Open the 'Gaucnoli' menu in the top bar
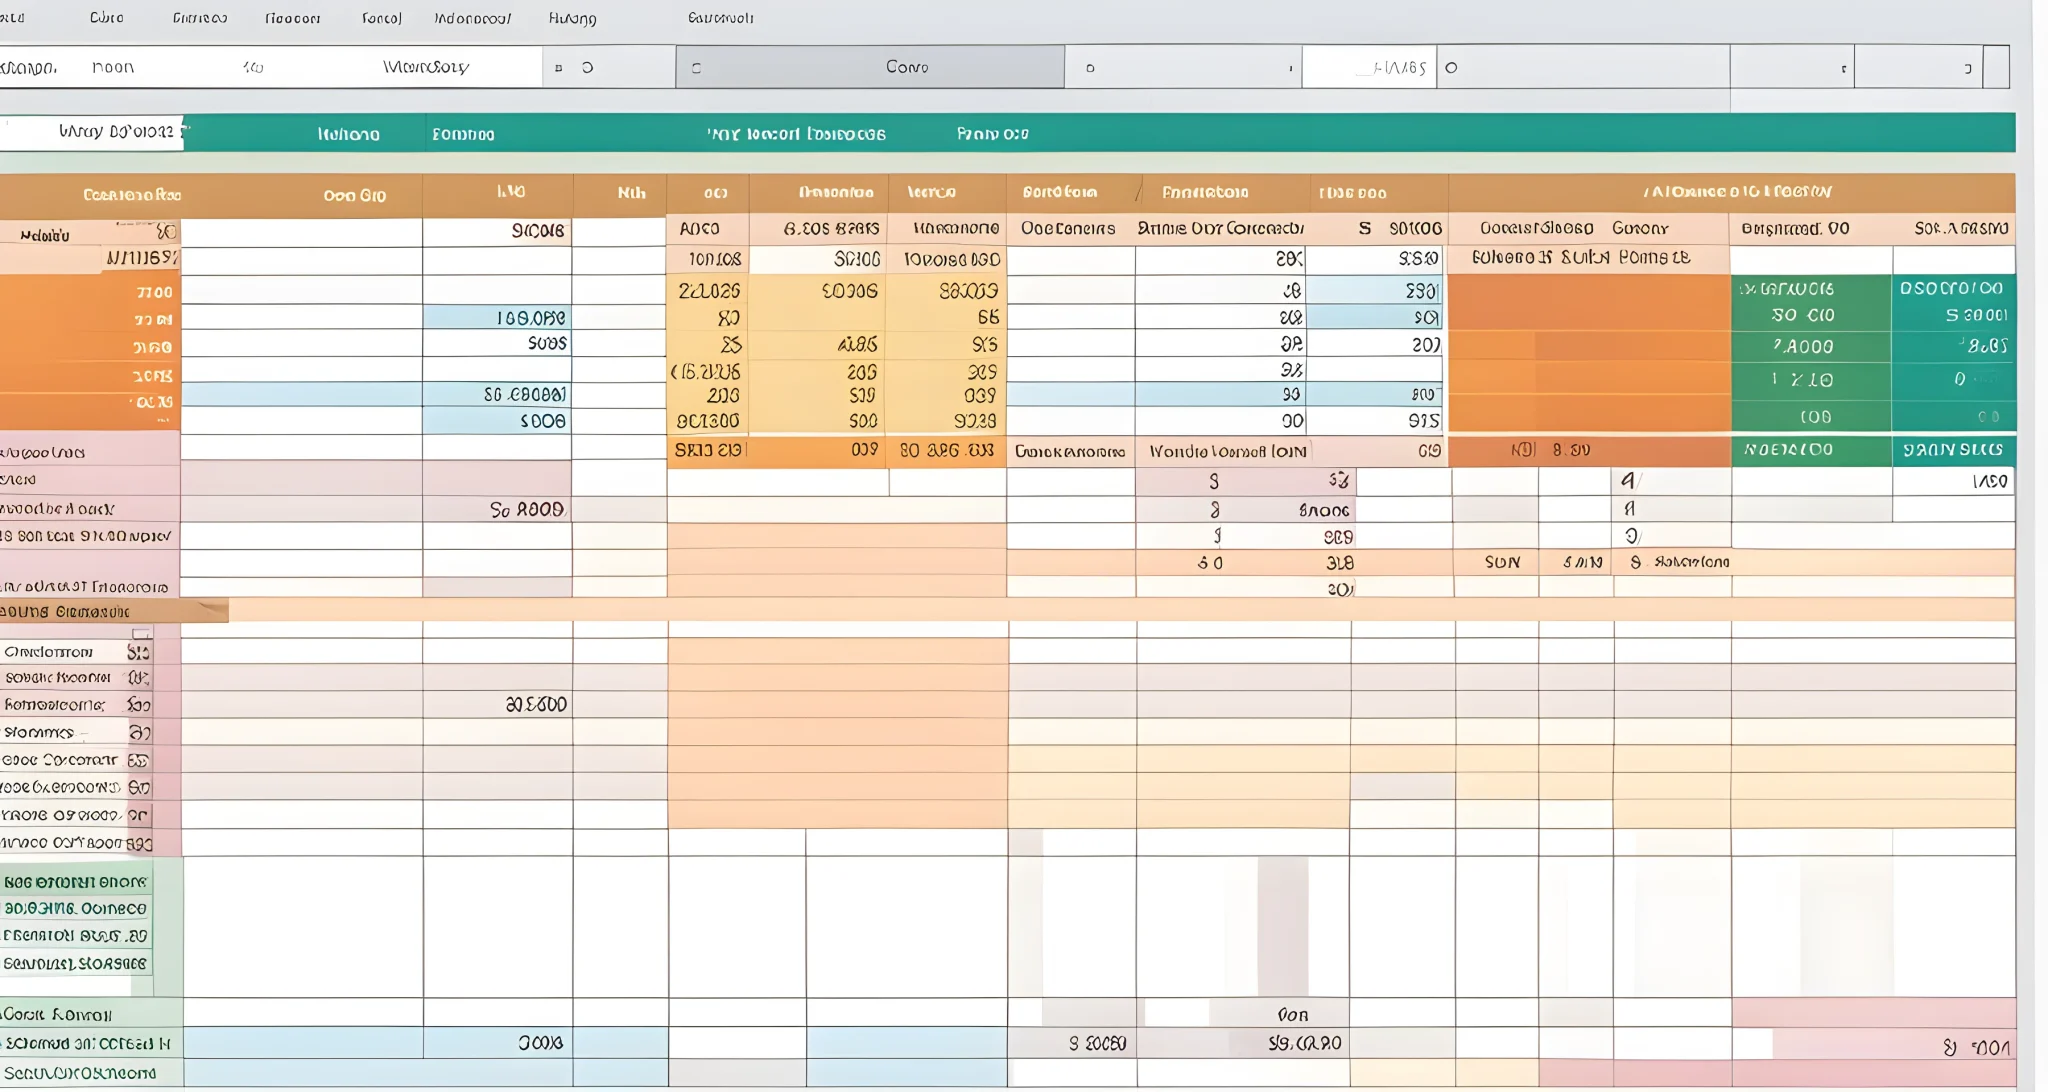The width and height of the screenshot is (2048, 1092). coord(720,17)
